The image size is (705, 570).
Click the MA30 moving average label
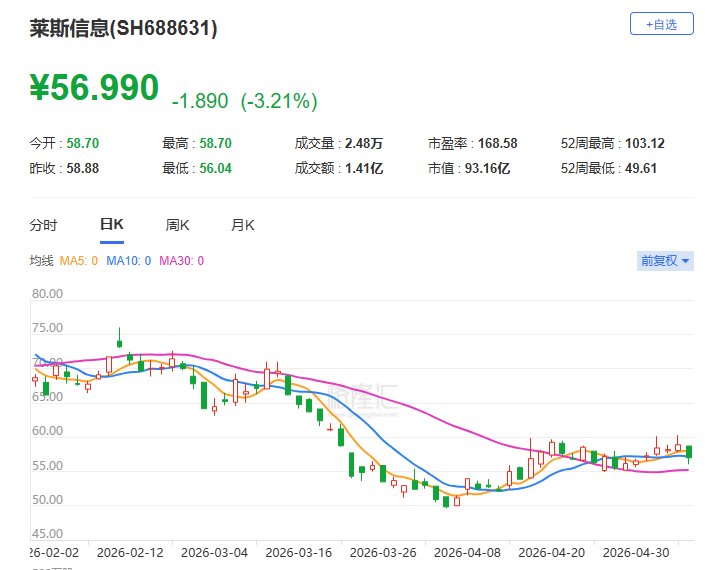pyautogui.click(x=182, y=261)
